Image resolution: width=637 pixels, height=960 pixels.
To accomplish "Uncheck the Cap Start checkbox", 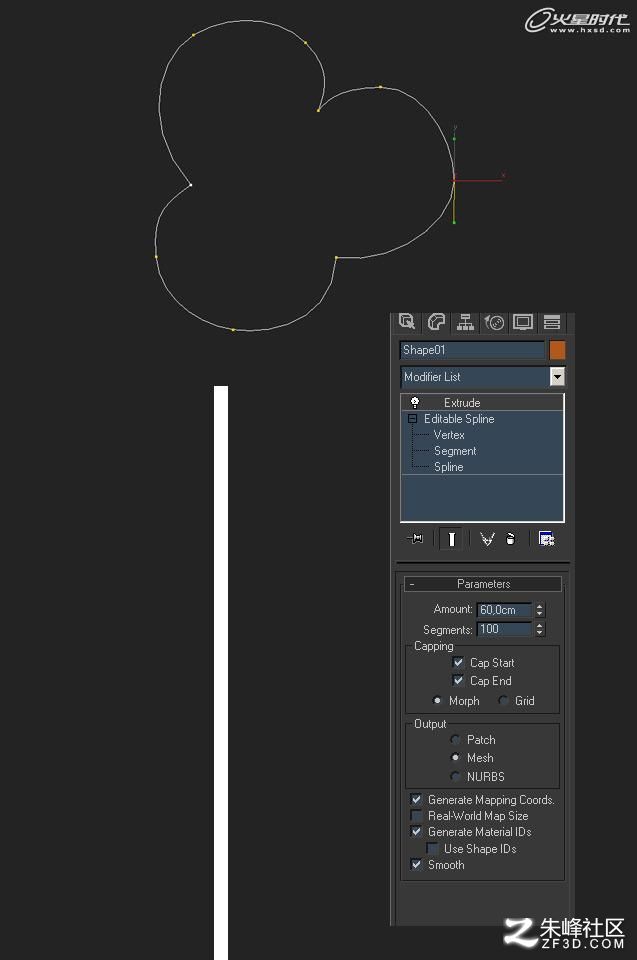I will [x=458, y=662].
